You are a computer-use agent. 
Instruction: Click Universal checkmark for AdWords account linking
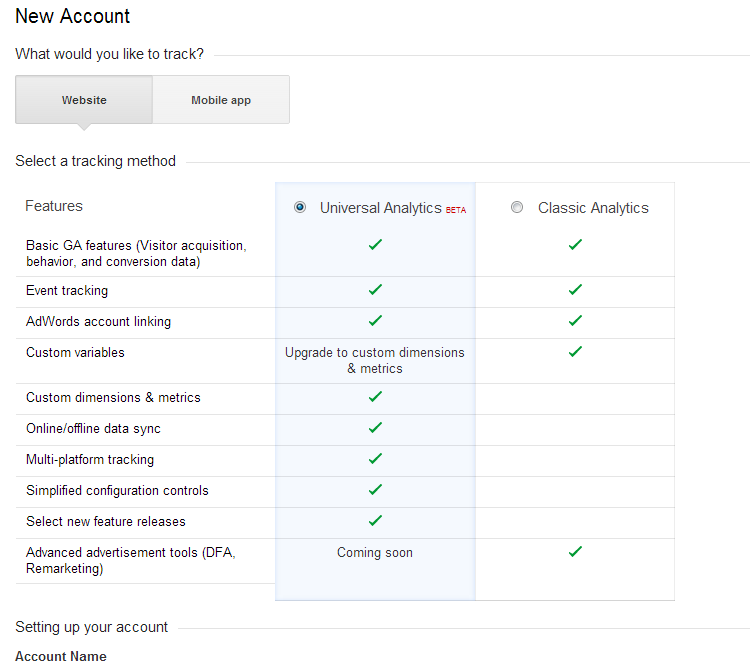(x=375, y=321)
